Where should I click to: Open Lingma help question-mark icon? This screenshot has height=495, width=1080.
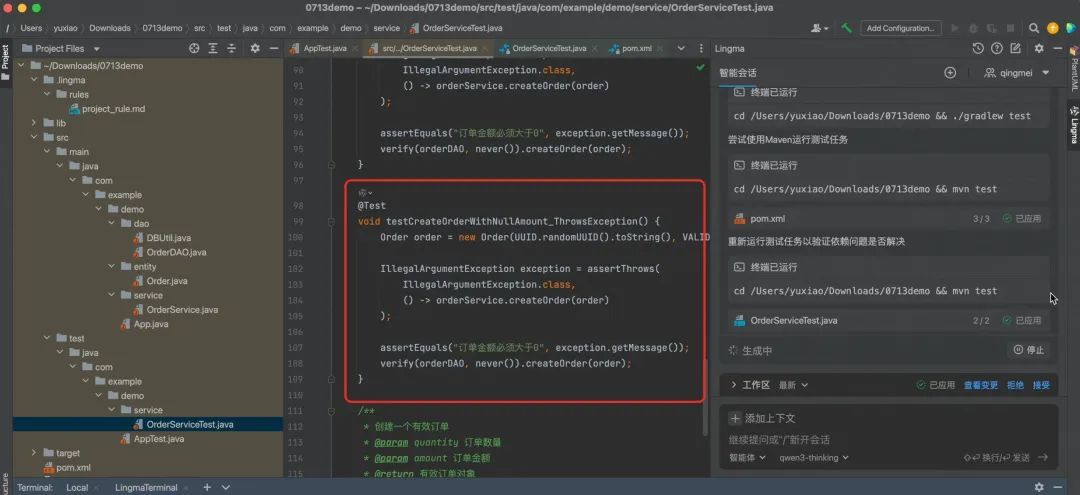[x=996, y=48]
